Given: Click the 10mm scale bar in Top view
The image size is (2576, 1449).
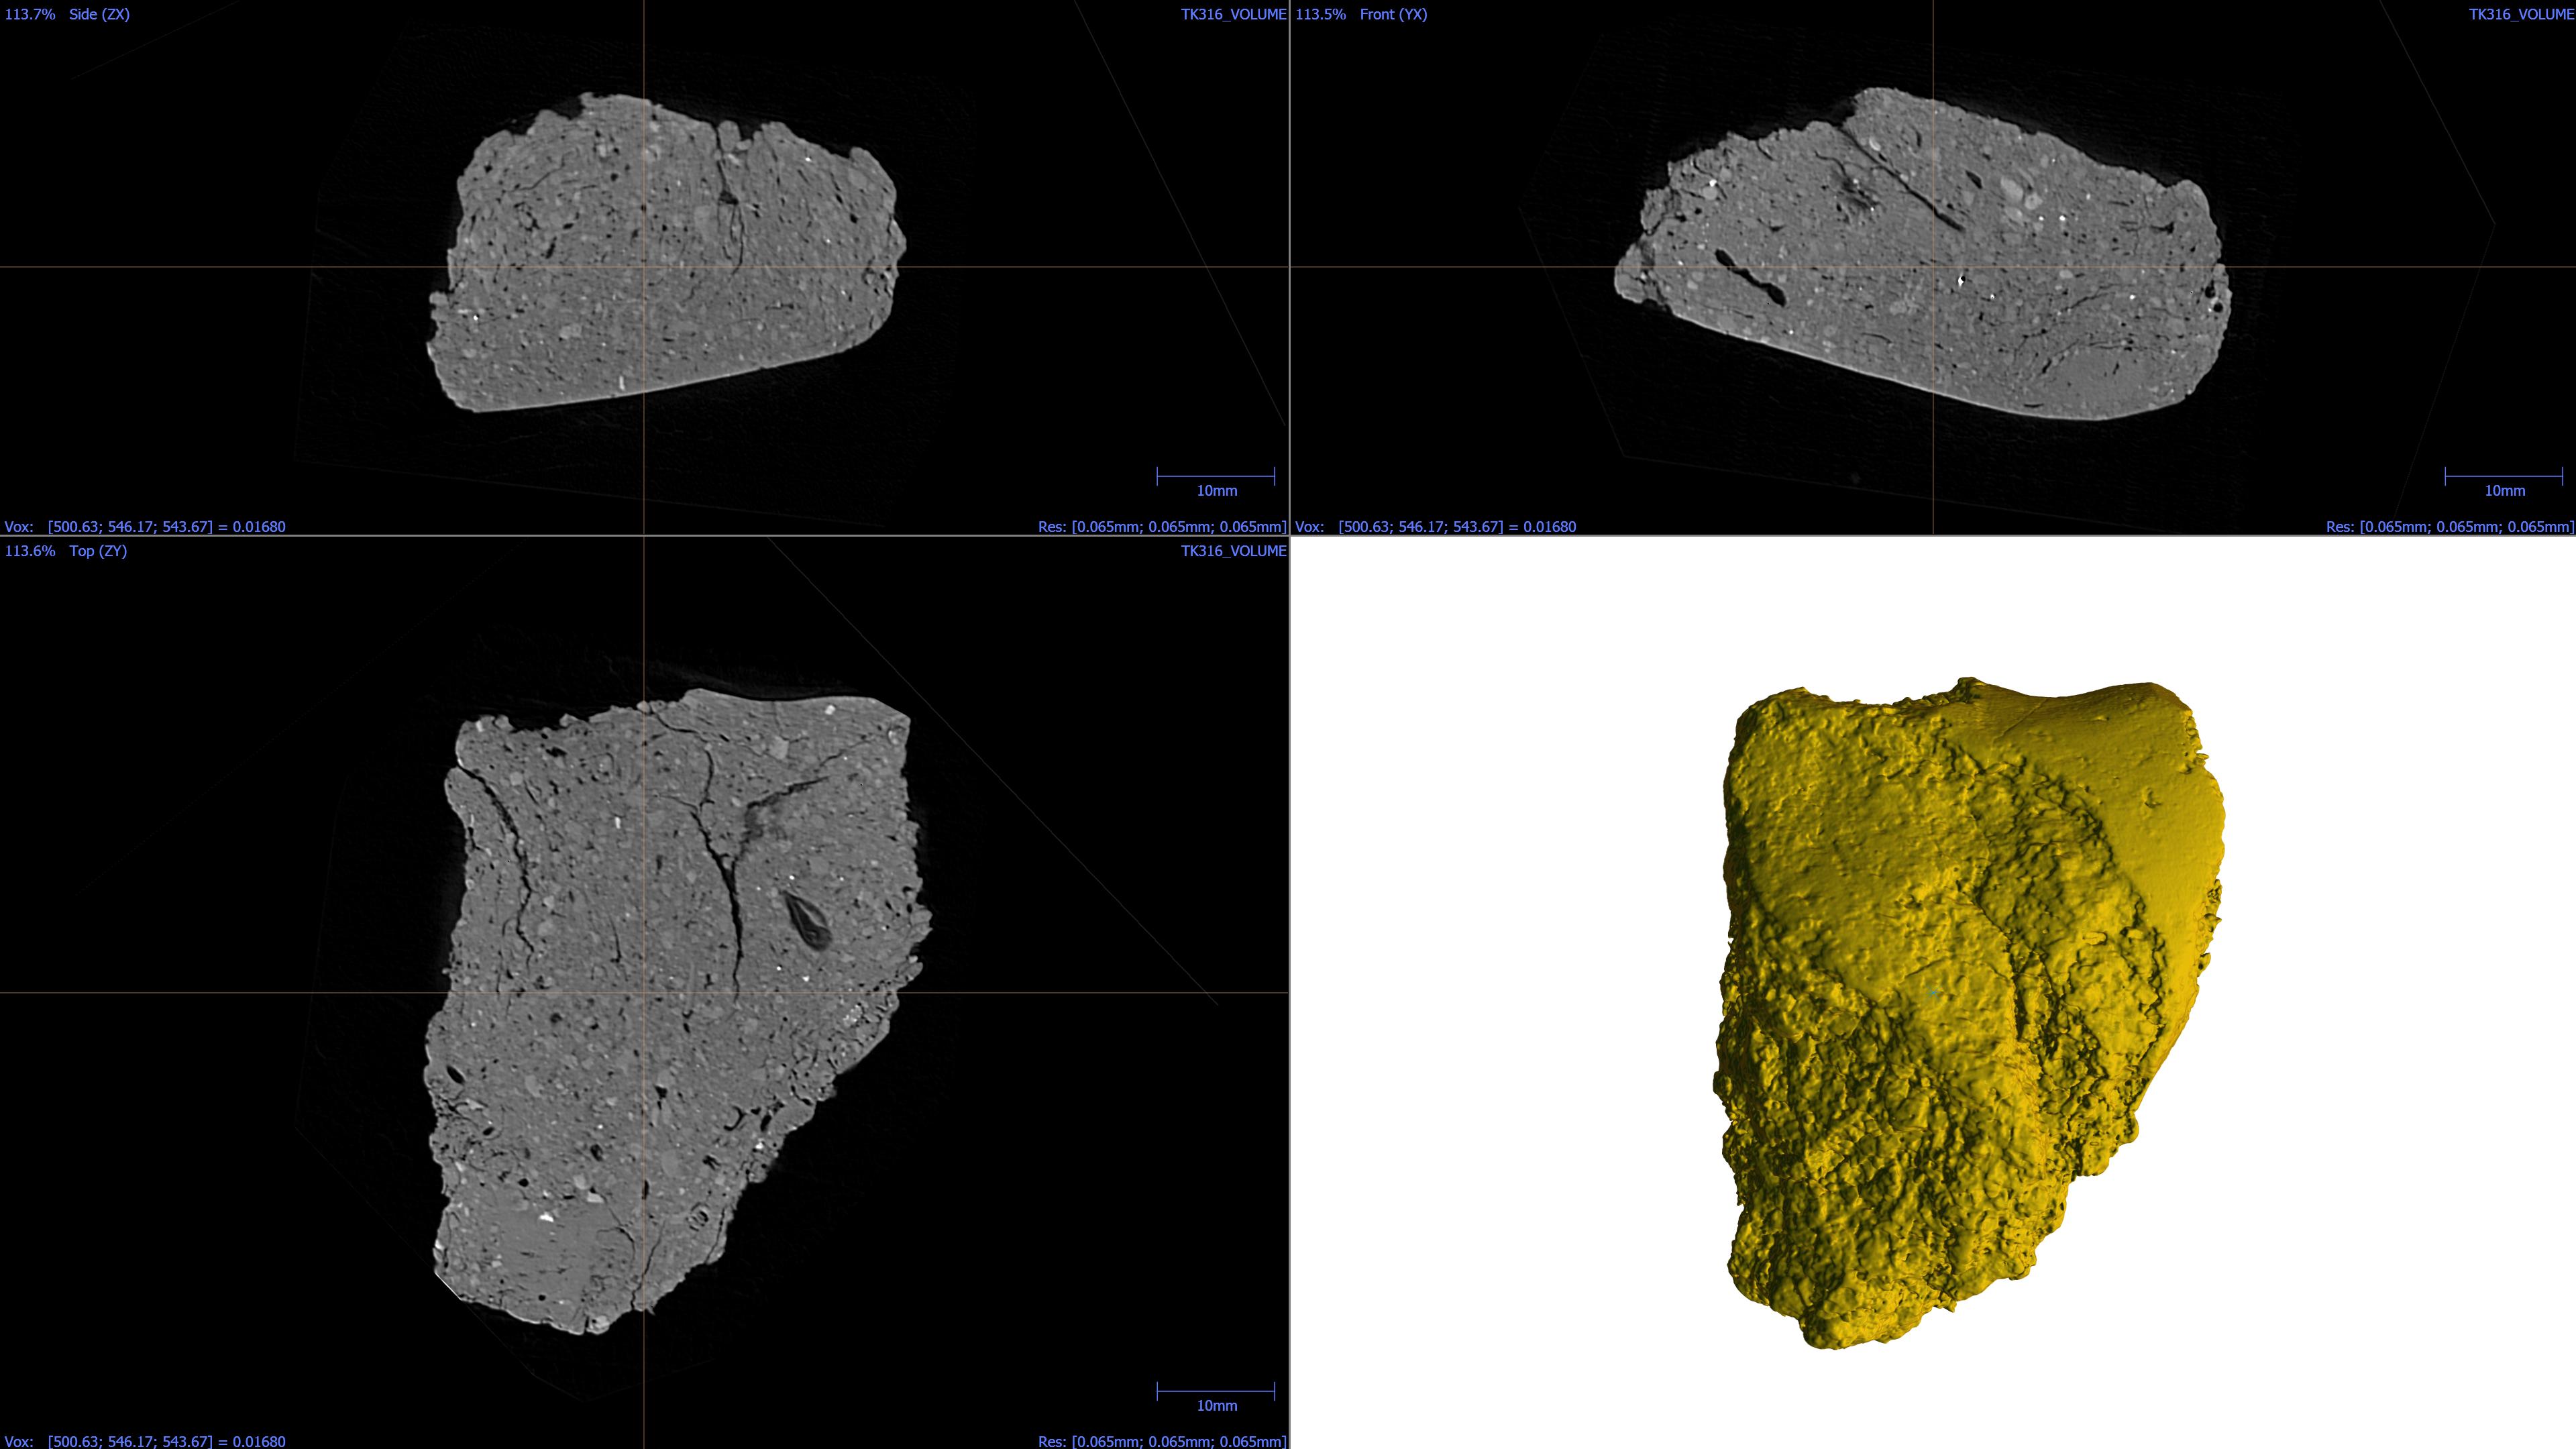Looking at the screenshot, I should [1216, 1397].
